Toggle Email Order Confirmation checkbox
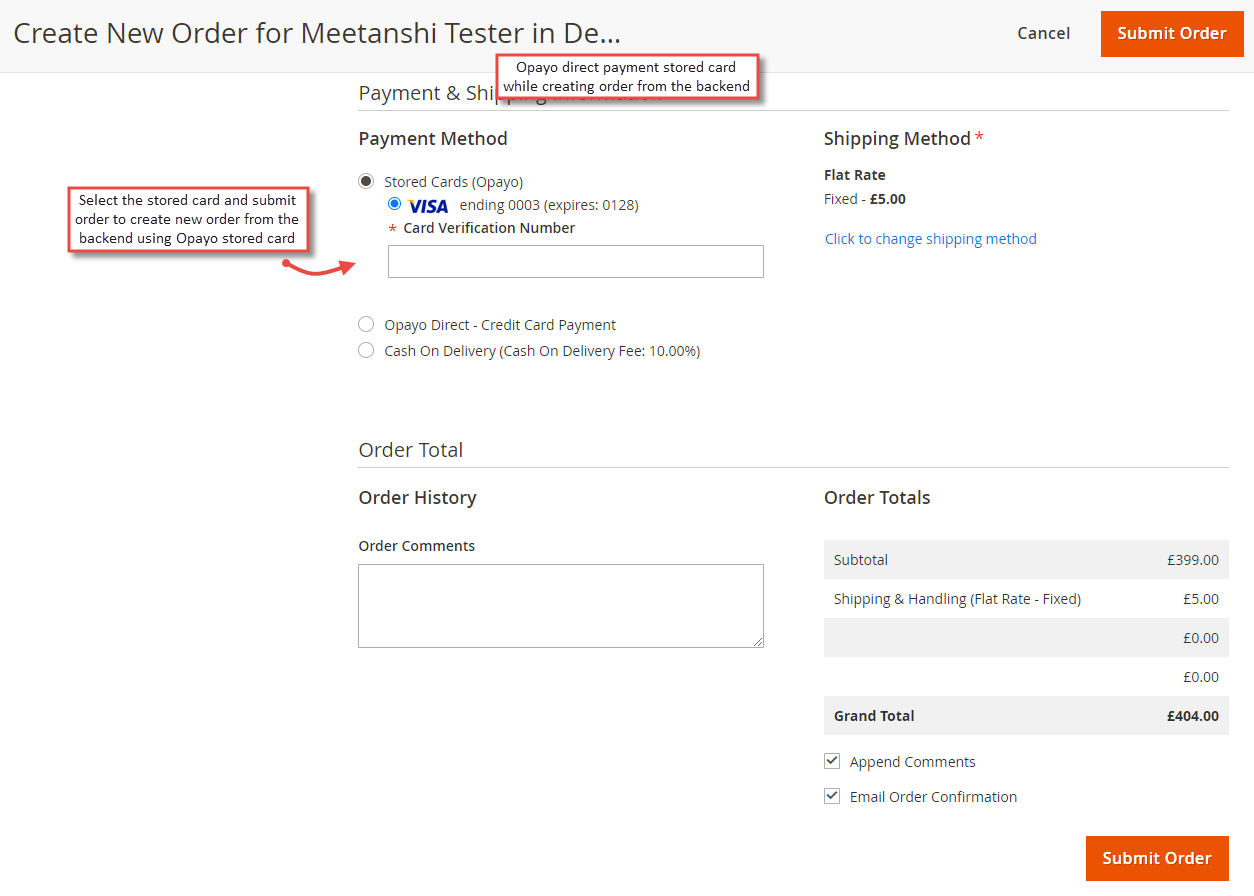 pyautogui.click(x=832, y=796)
